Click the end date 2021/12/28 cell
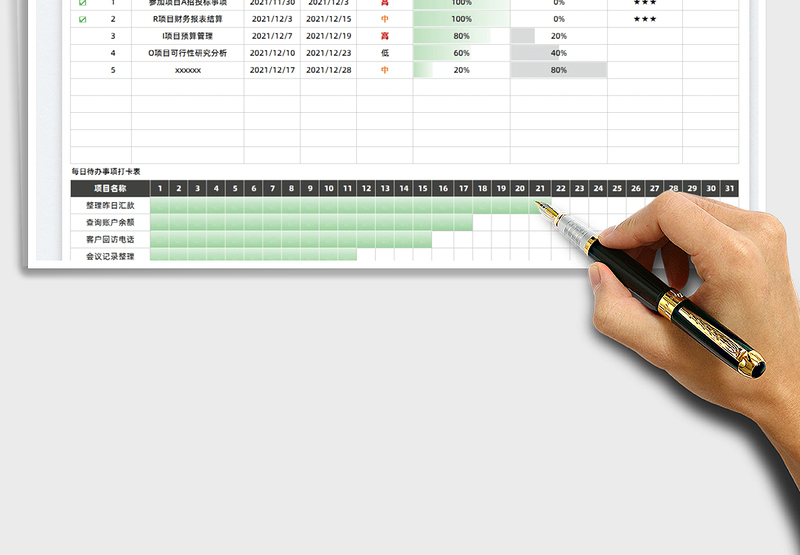 (x=328, y=70)
